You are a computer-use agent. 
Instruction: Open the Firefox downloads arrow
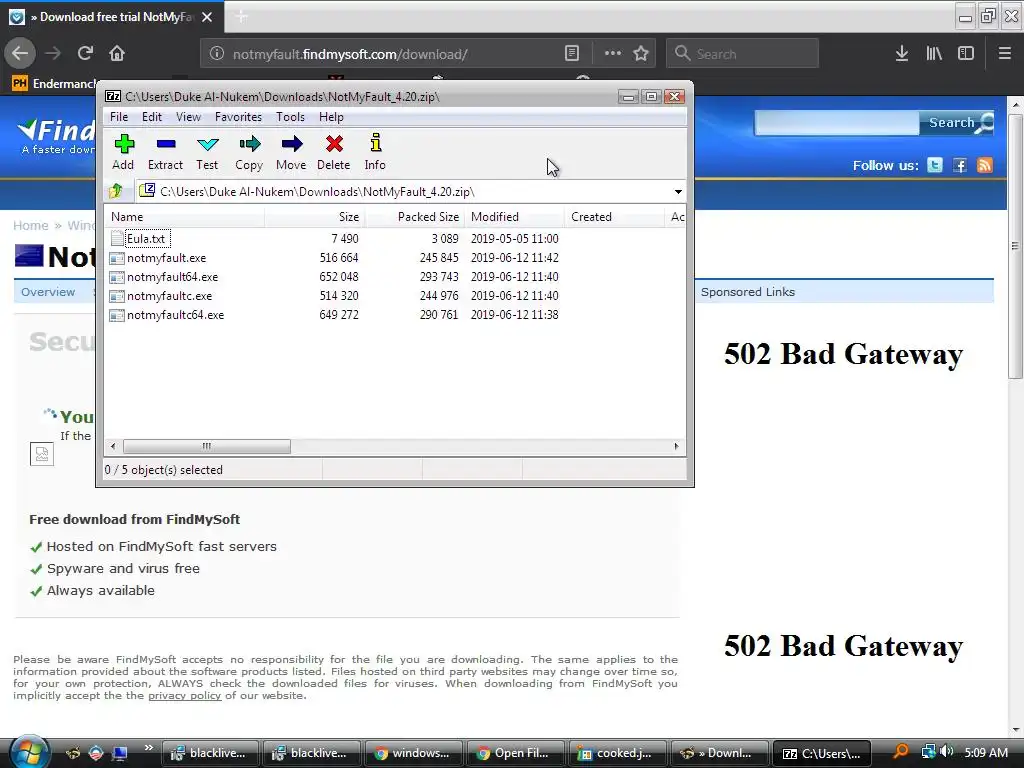902,53
